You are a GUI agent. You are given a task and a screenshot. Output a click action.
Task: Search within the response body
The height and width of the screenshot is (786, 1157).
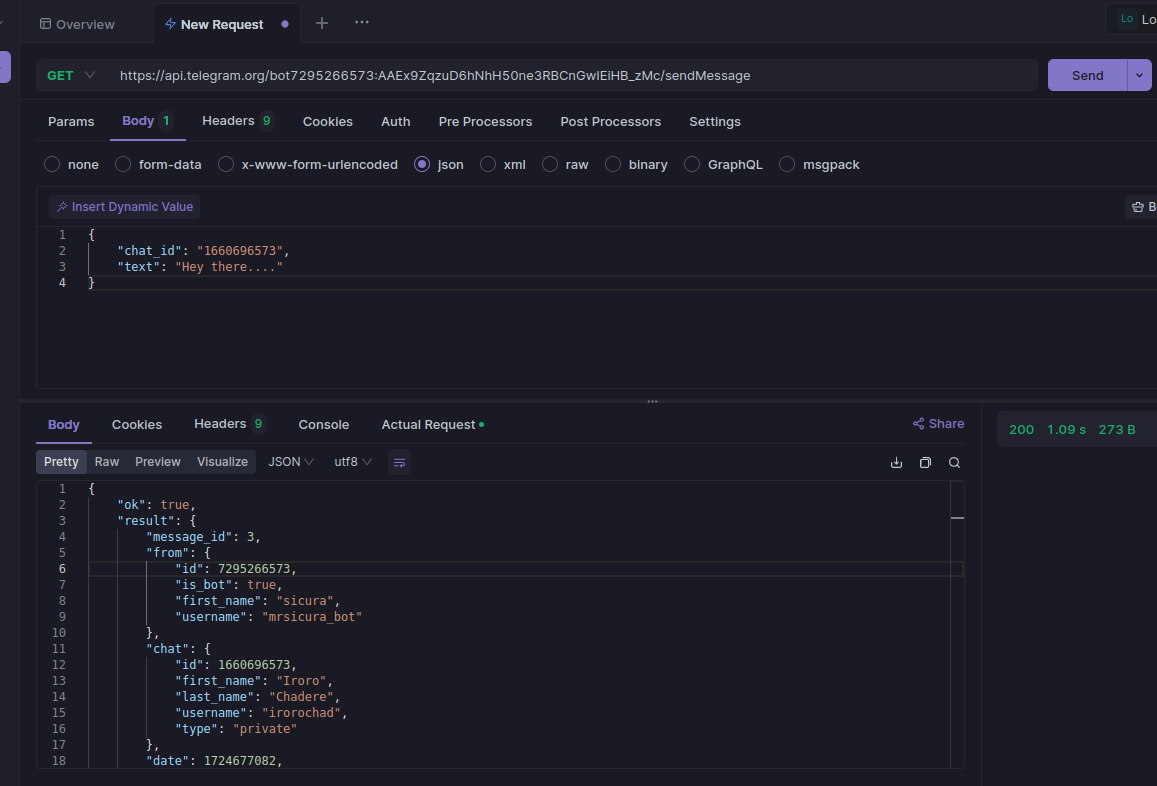point(954,463)
